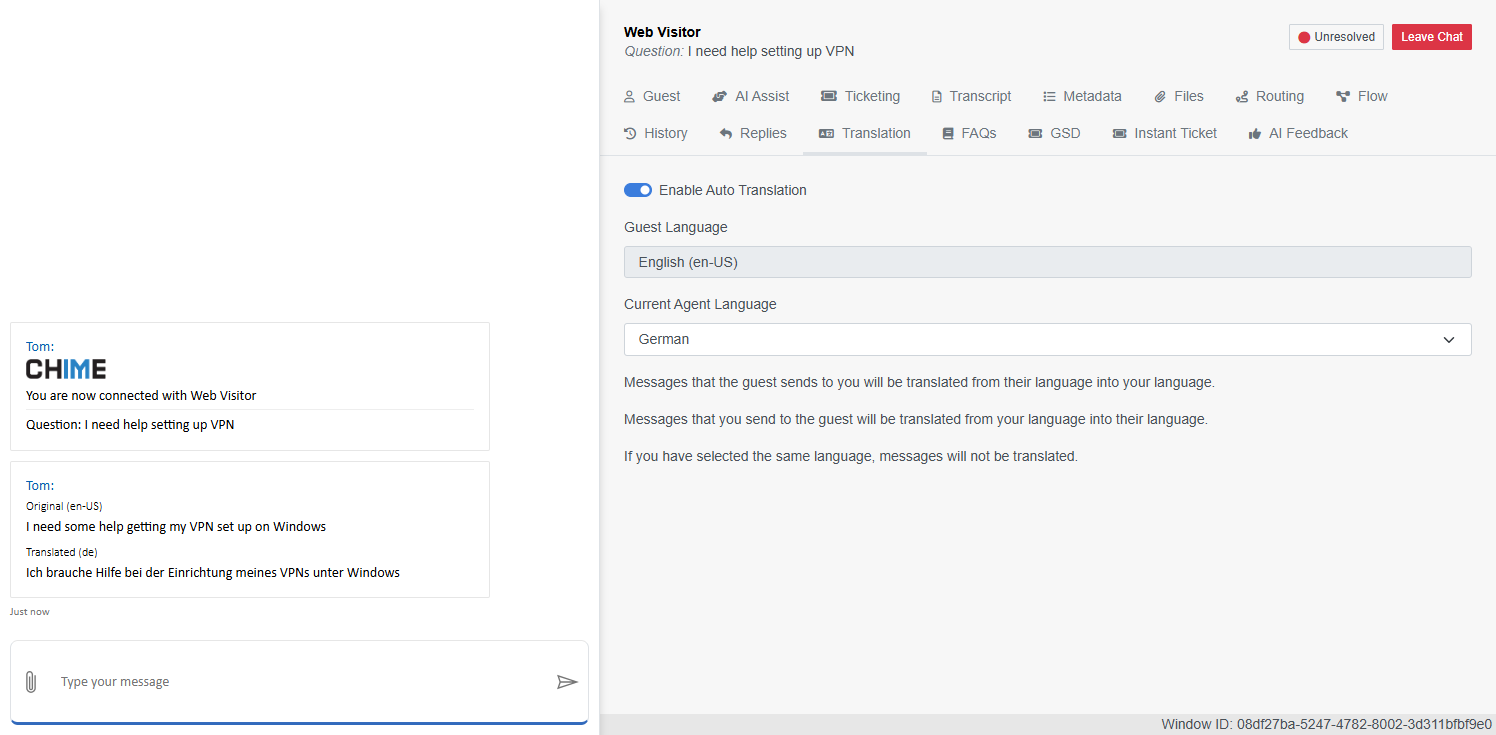The width and height of the screenshot is (1496, 735).
Task: Click the 'Question: I need help setting up VPN' chat line
Action: (x=130, y=425)
